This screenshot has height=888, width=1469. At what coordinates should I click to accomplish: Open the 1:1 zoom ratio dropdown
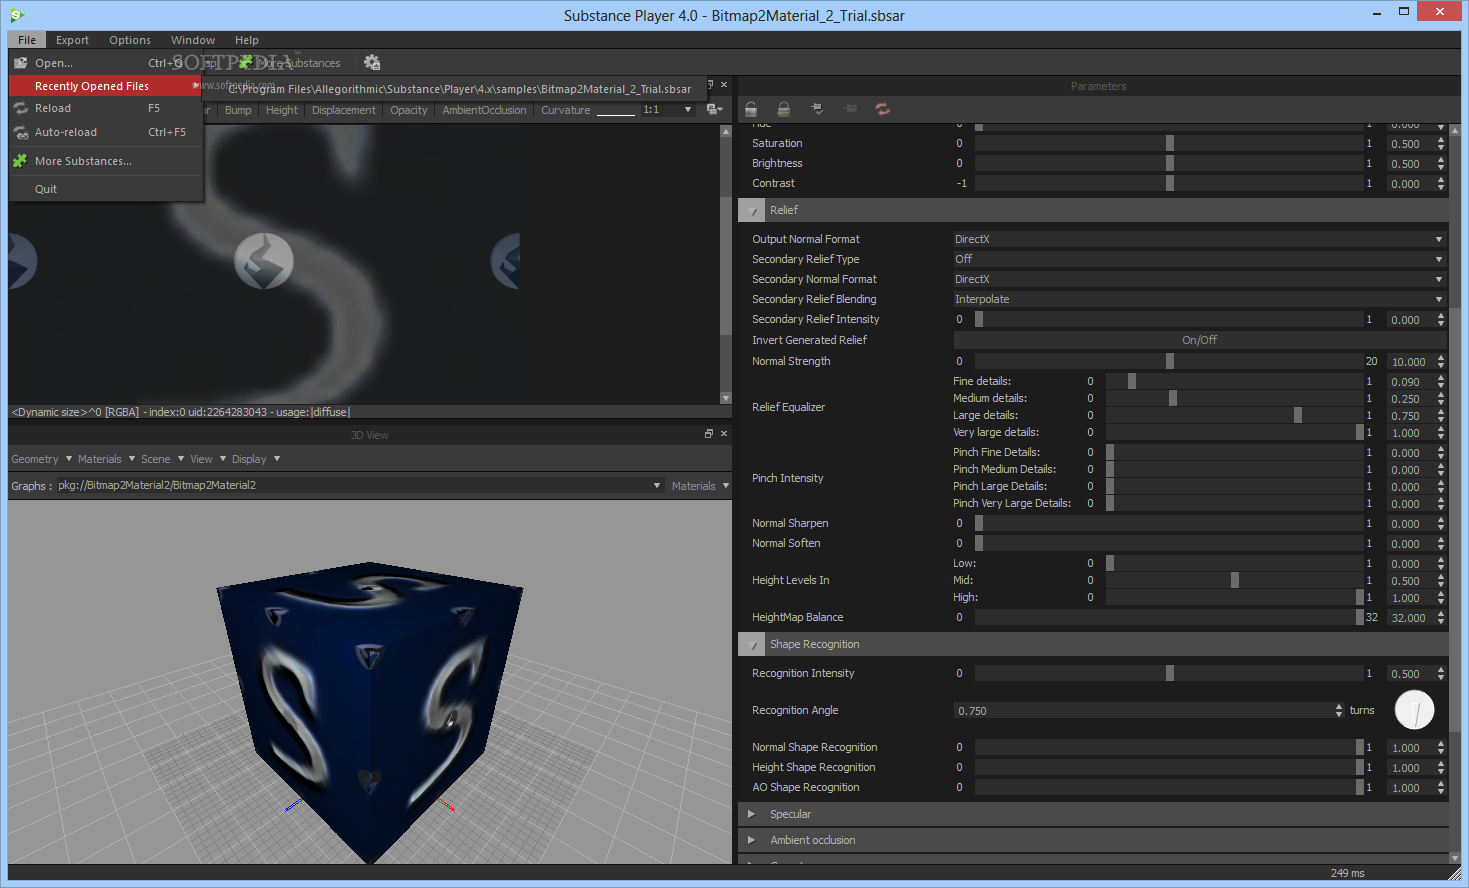tap(667, 110)
